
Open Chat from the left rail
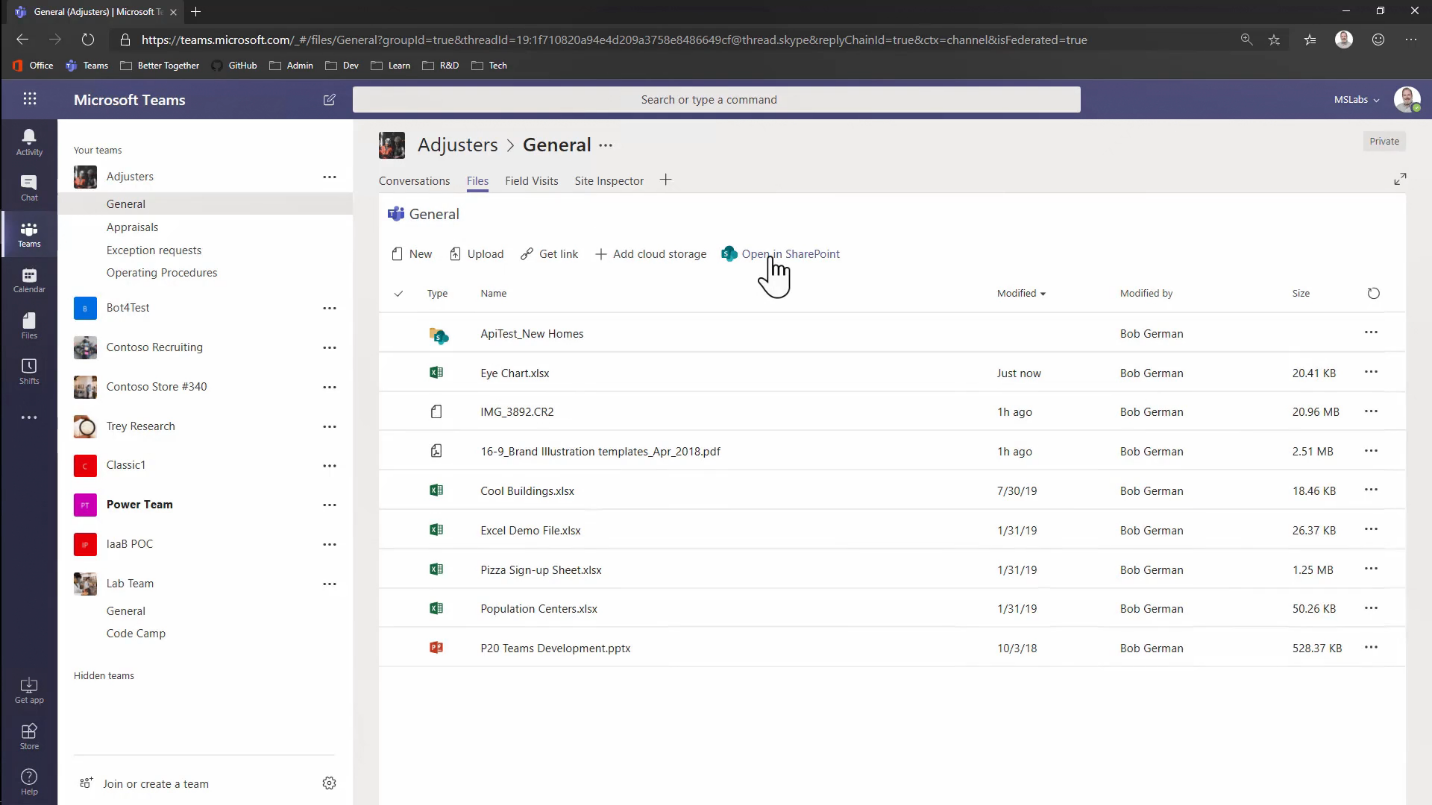(29, 188)
